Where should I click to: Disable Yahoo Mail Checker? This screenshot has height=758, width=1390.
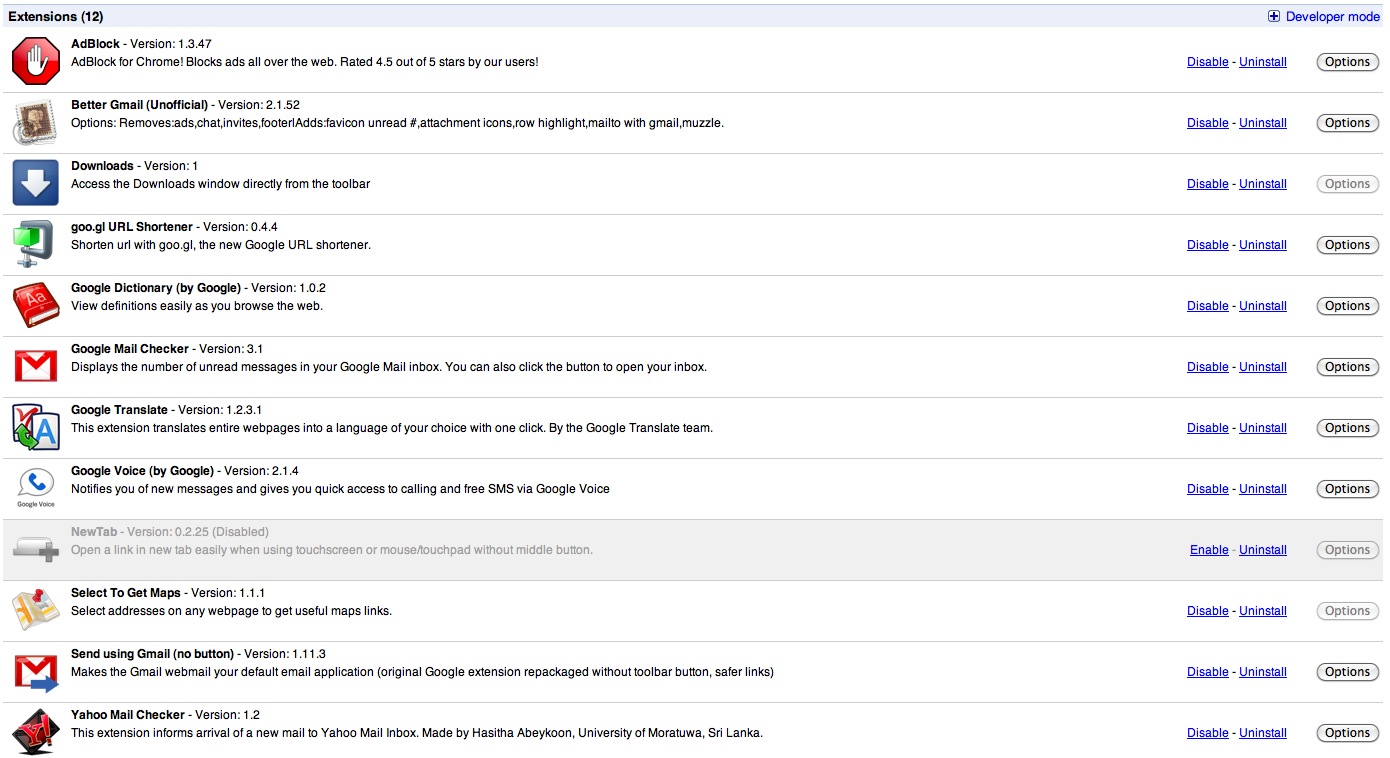click(x=1207, y=733)
